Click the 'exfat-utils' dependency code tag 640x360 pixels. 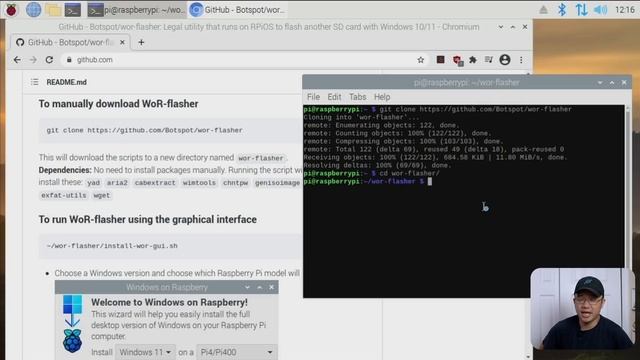64,195
